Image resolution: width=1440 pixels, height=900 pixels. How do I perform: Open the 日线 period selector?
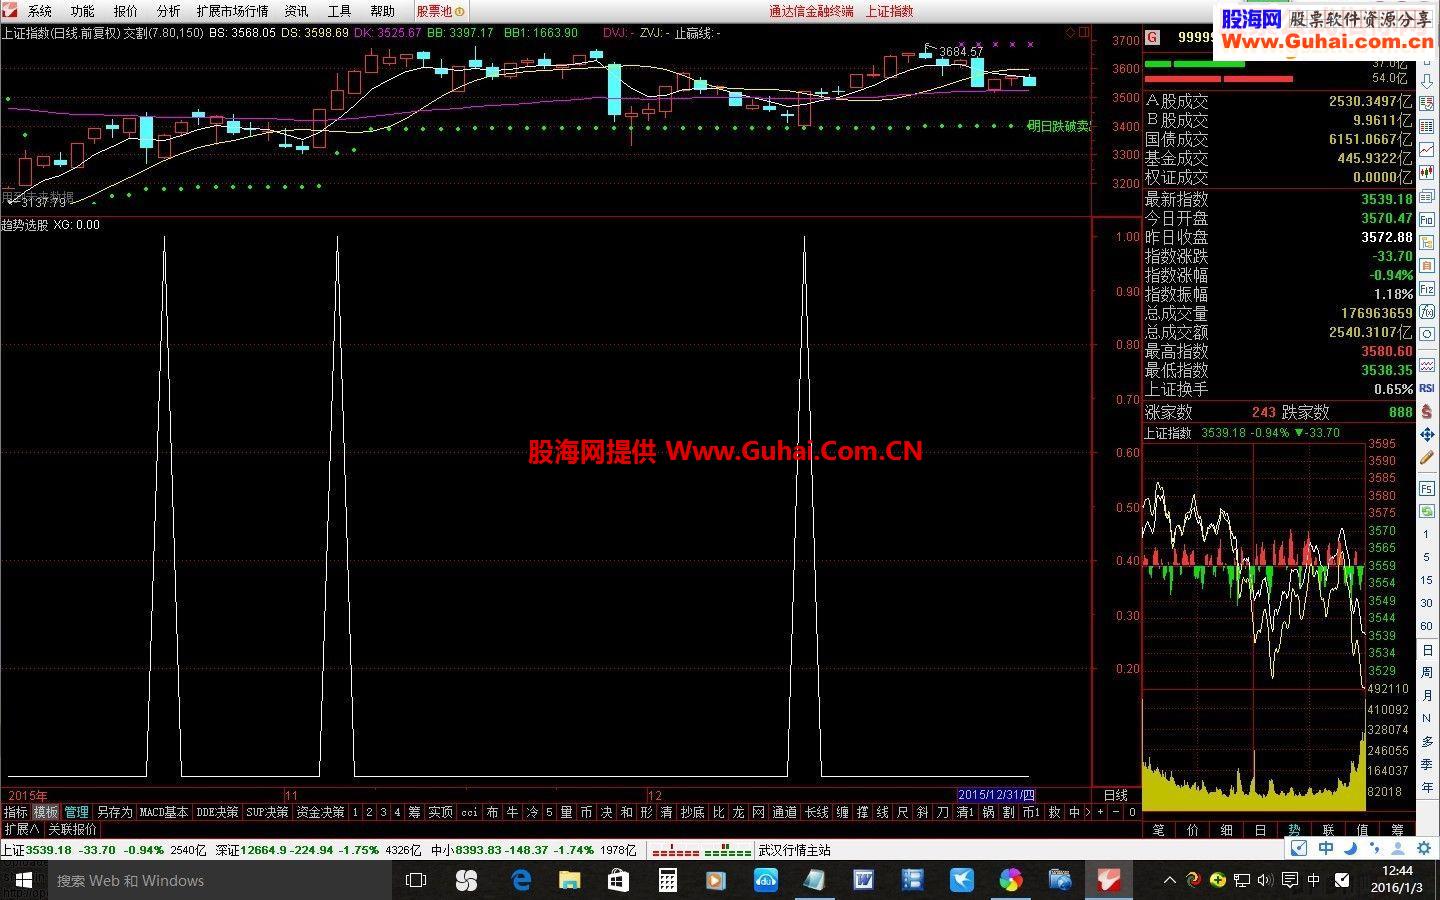[1115, 795]
